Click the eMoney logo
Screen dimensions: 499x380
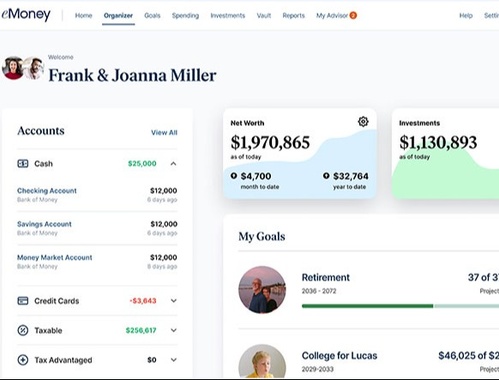[26, 14]
